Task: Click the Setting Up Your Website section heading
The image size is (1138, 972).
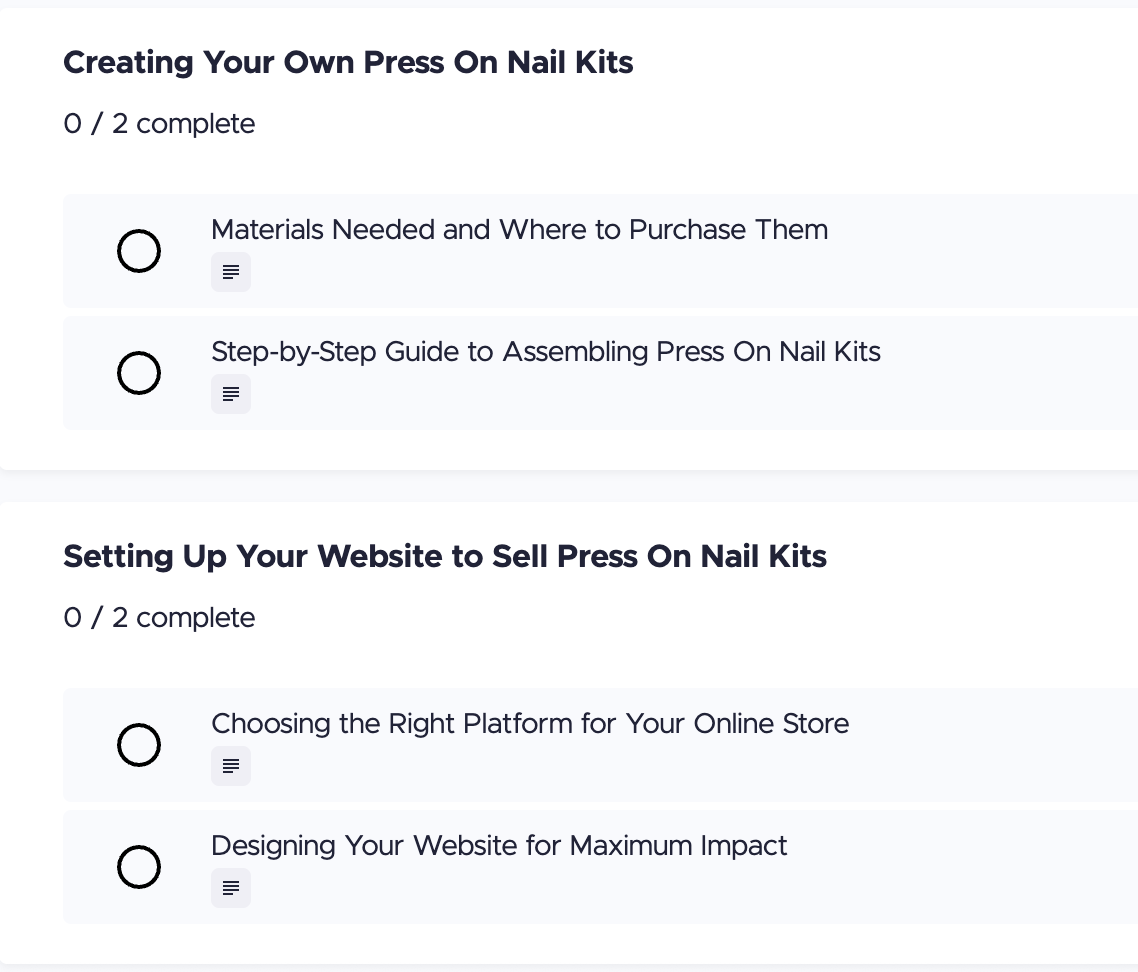Action: (x=446, y=556)
